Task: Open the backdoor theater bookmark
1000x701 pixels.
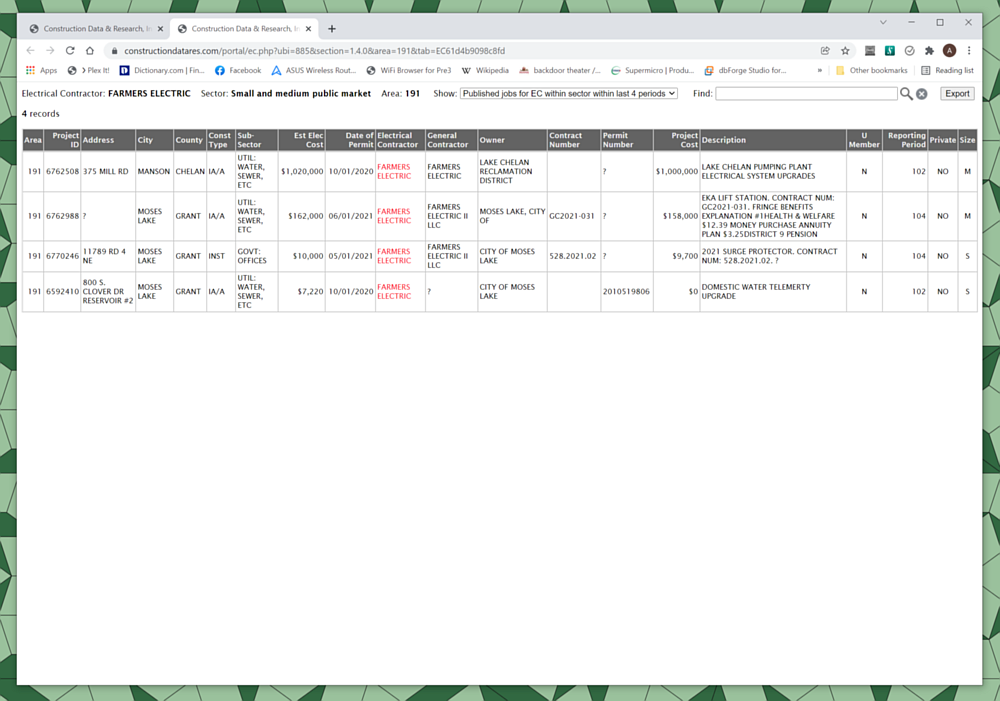Action: [x=559, y=70]
